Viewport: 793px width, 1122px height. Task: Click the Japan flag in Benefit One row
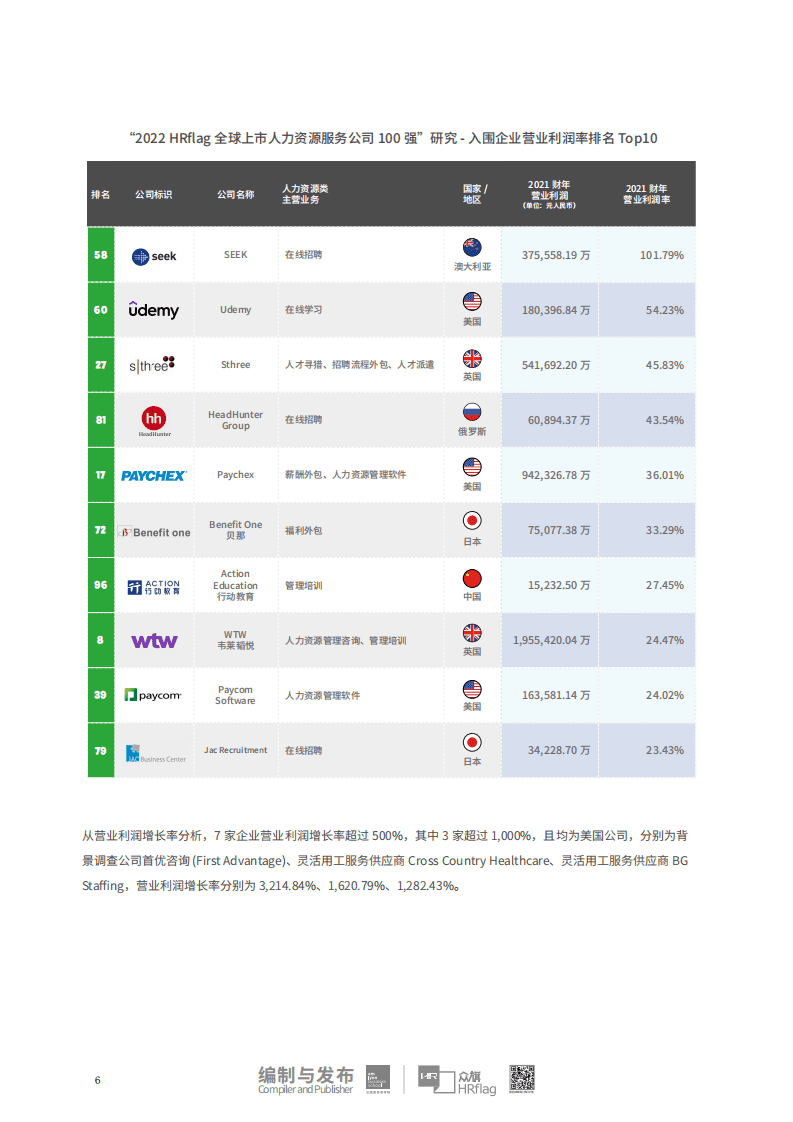(472, 521)
